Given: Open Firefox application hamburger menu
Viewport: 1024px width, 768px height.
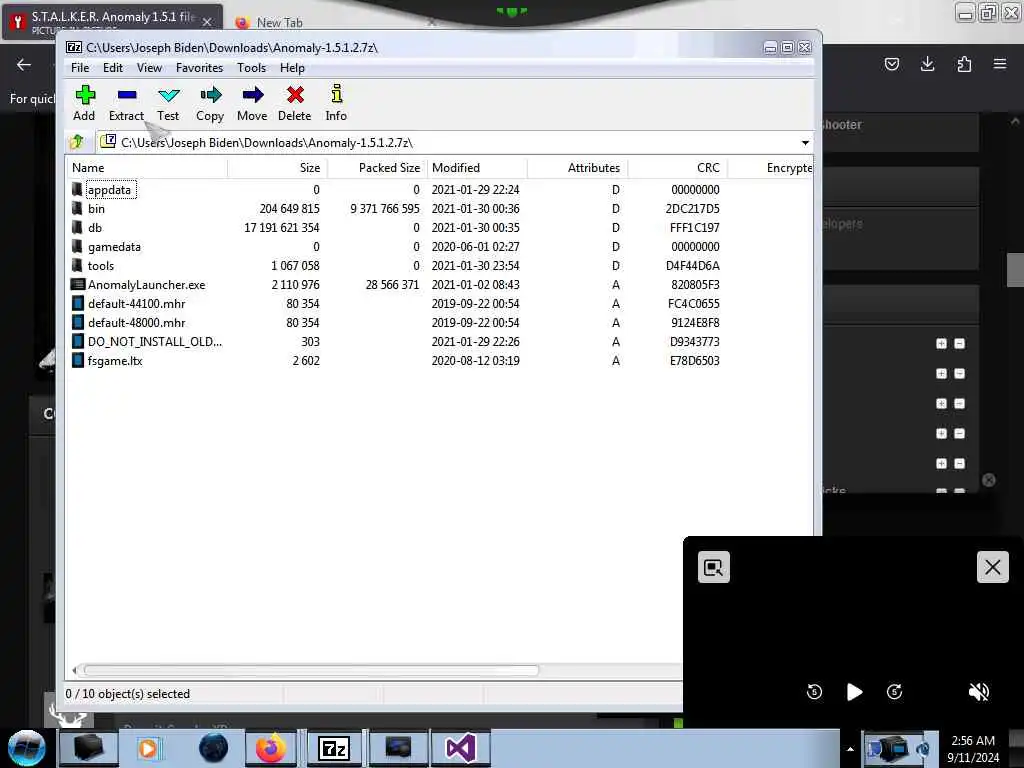Looking at the screenshot, I should [x=1000, y=64].
